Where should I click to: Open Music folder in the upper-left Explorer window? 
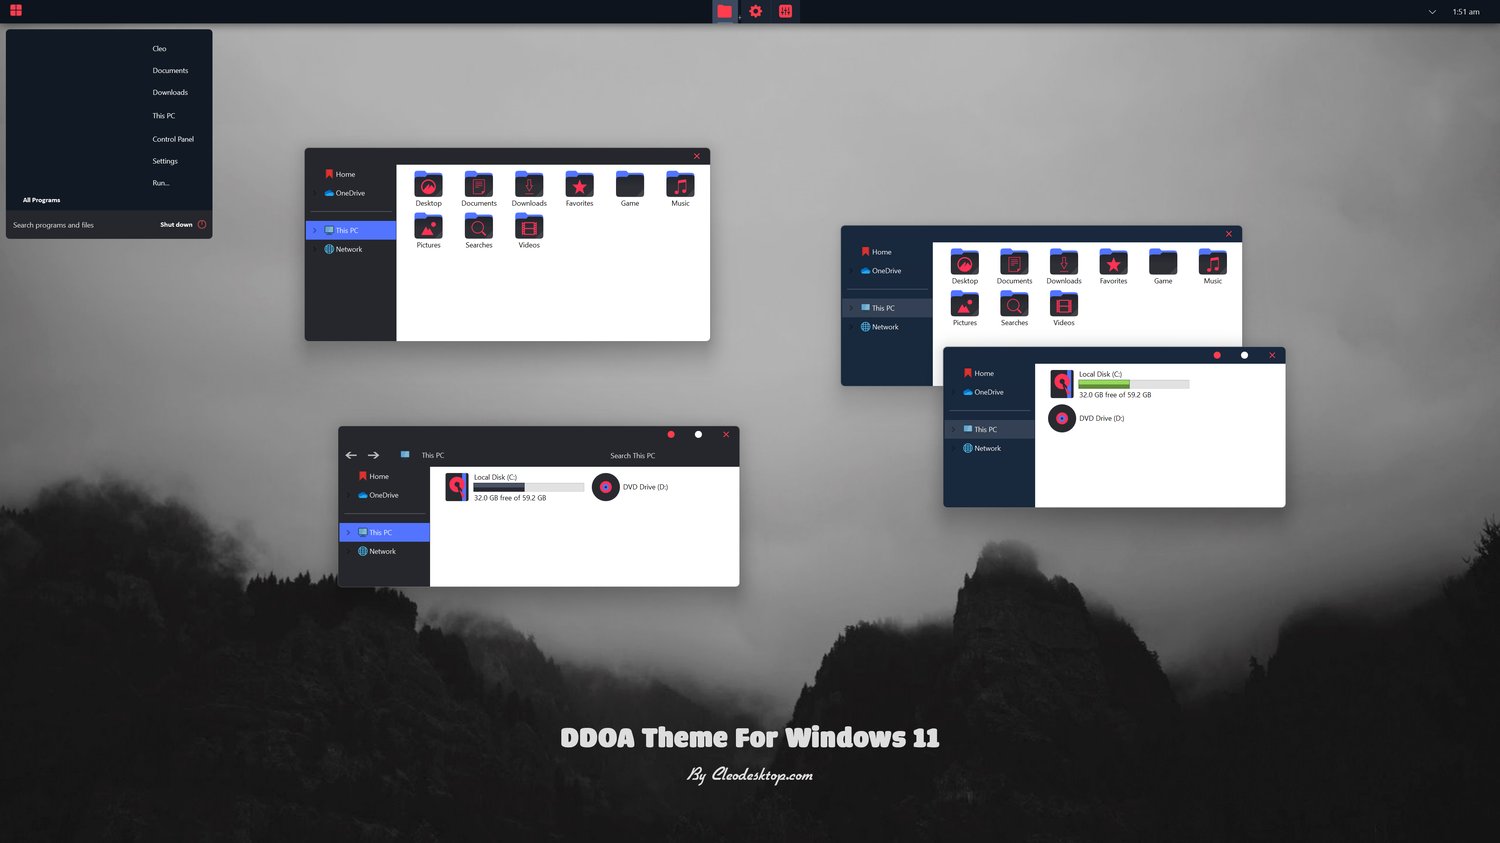pos(680,189)
